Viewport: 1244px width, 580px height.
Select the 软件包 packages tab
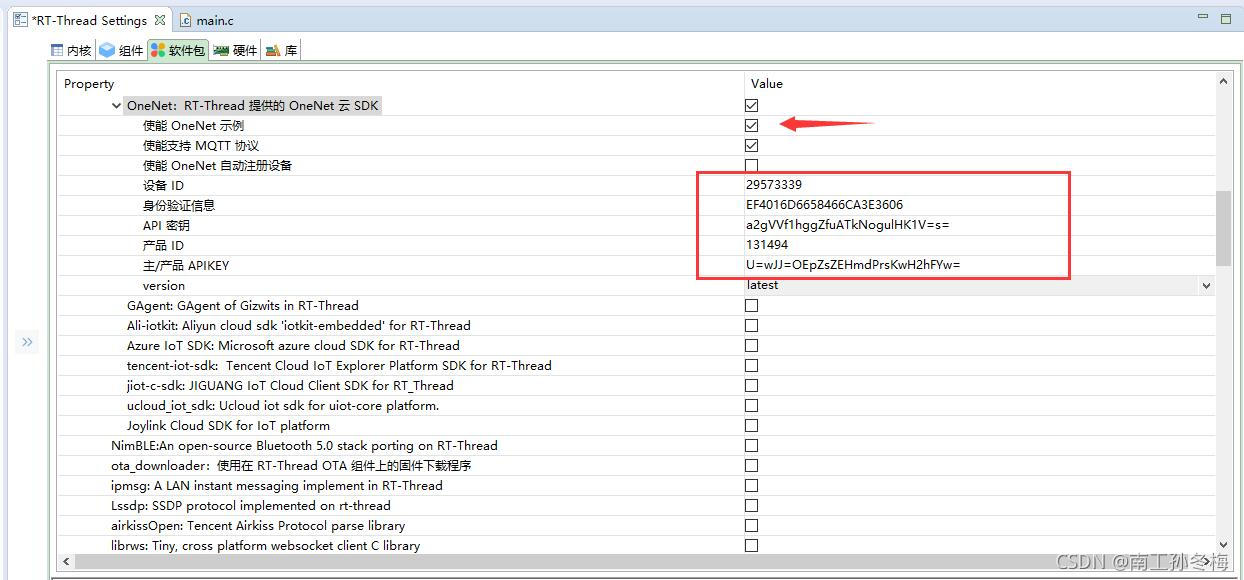(178, 50)
